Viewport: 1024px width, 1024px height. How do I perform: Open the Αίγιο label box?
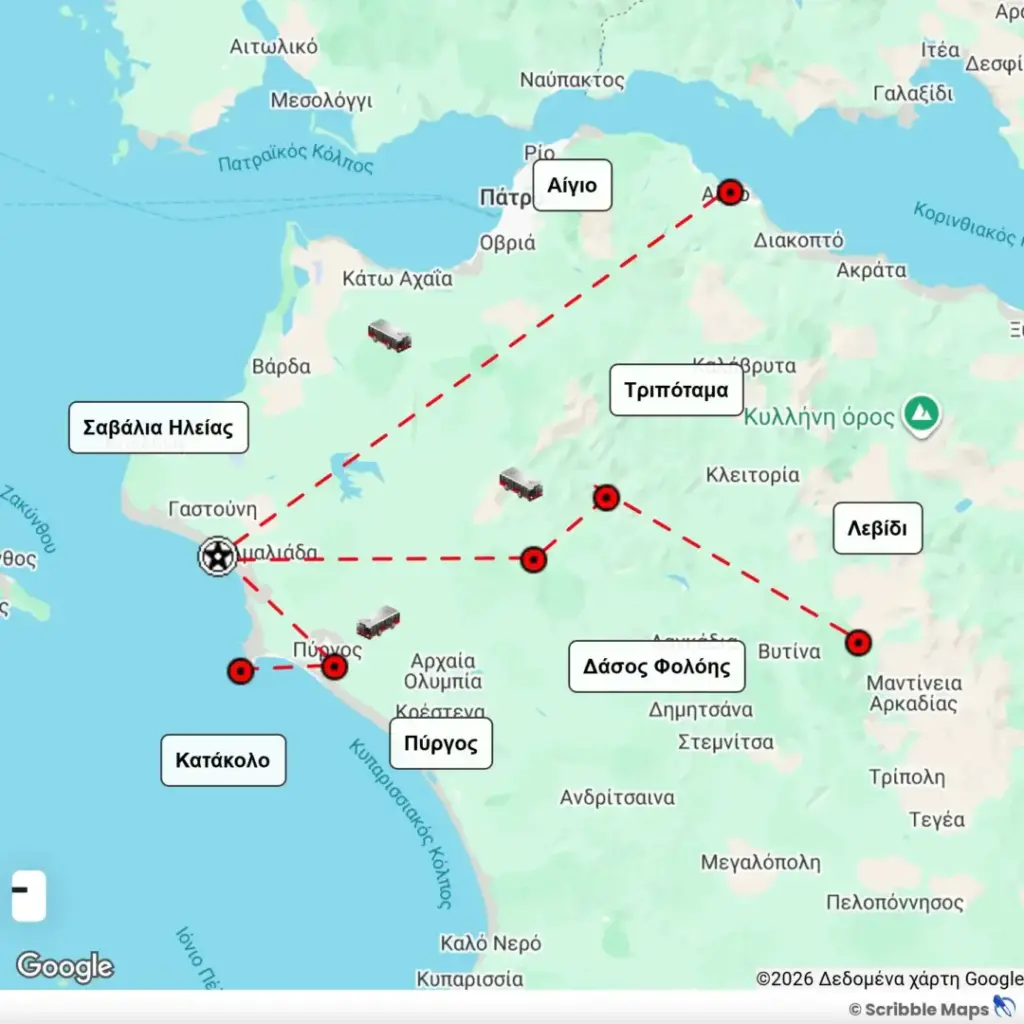click(x=572, y=185)
